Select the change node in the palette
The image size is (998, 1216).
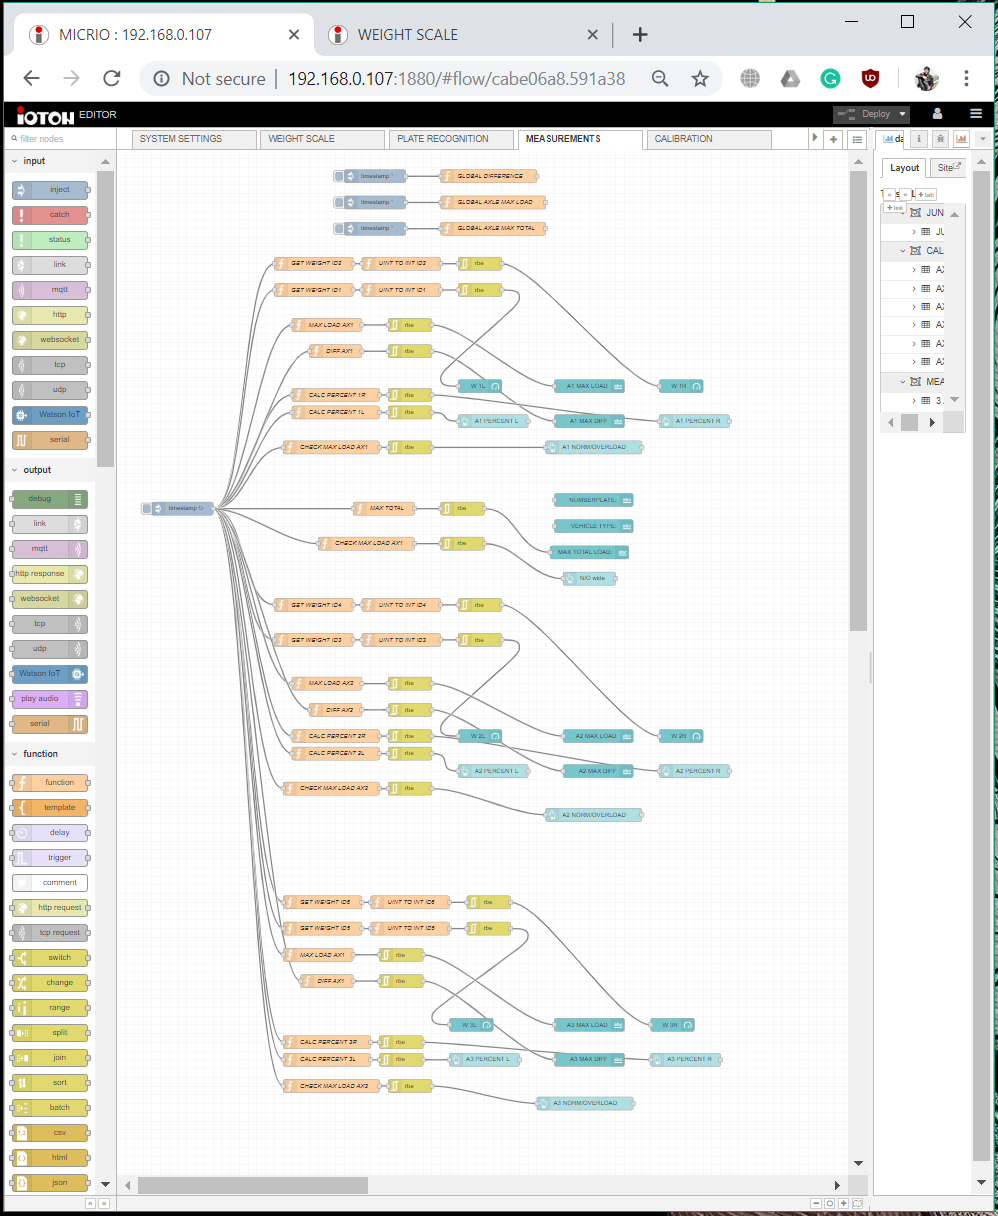(x=50, y=983)
